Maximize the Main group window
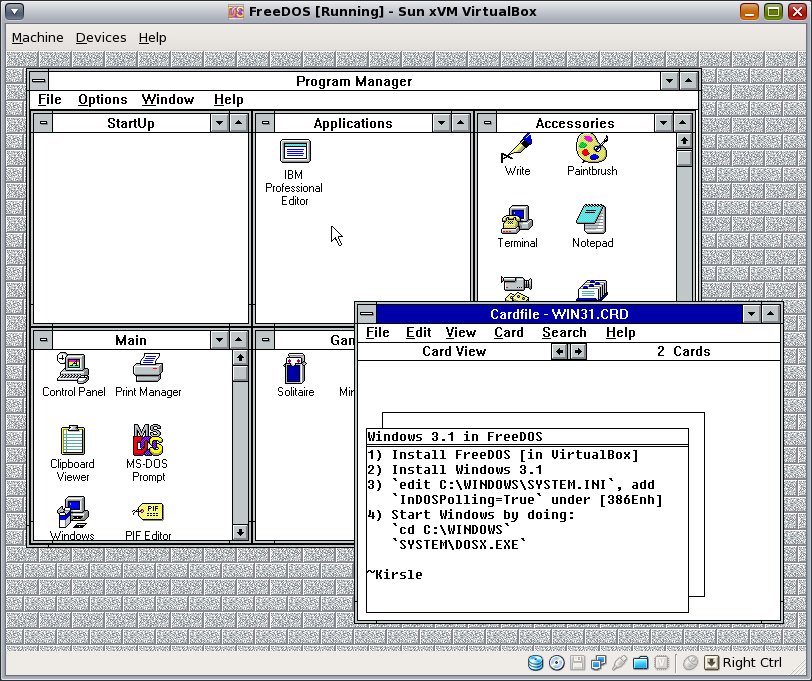812x681 pixels. coord(239,340)
